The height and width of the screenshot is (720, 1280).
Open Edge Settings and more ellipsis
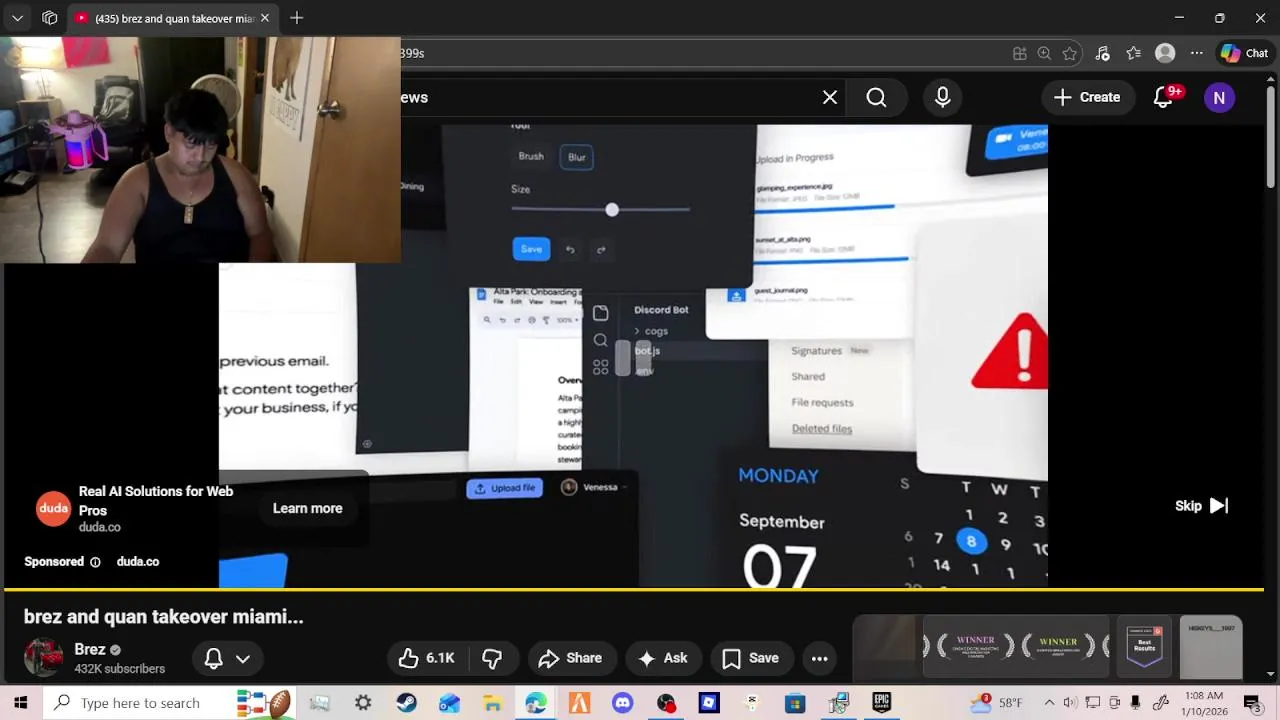1196,53
